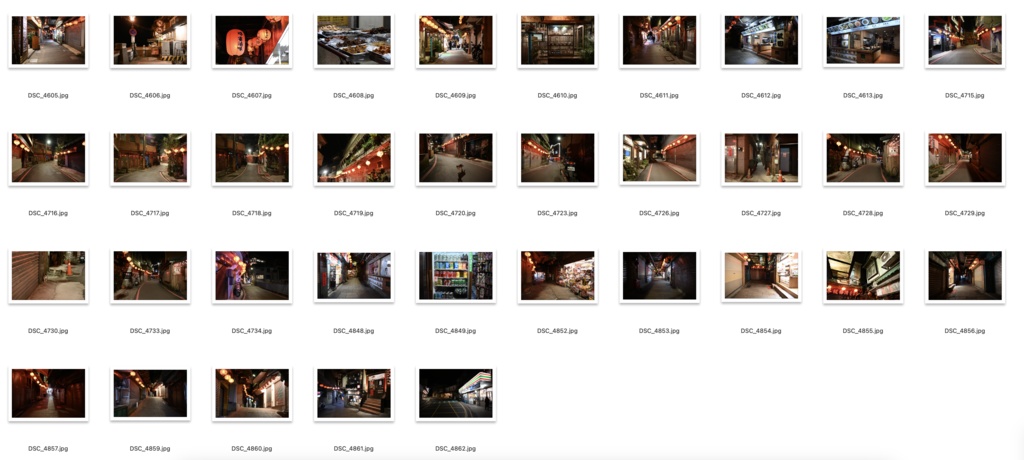Click the file name label DSC_4857.jpg
The height and width of the screenshot is (460, 1024).
coord(48,448)
